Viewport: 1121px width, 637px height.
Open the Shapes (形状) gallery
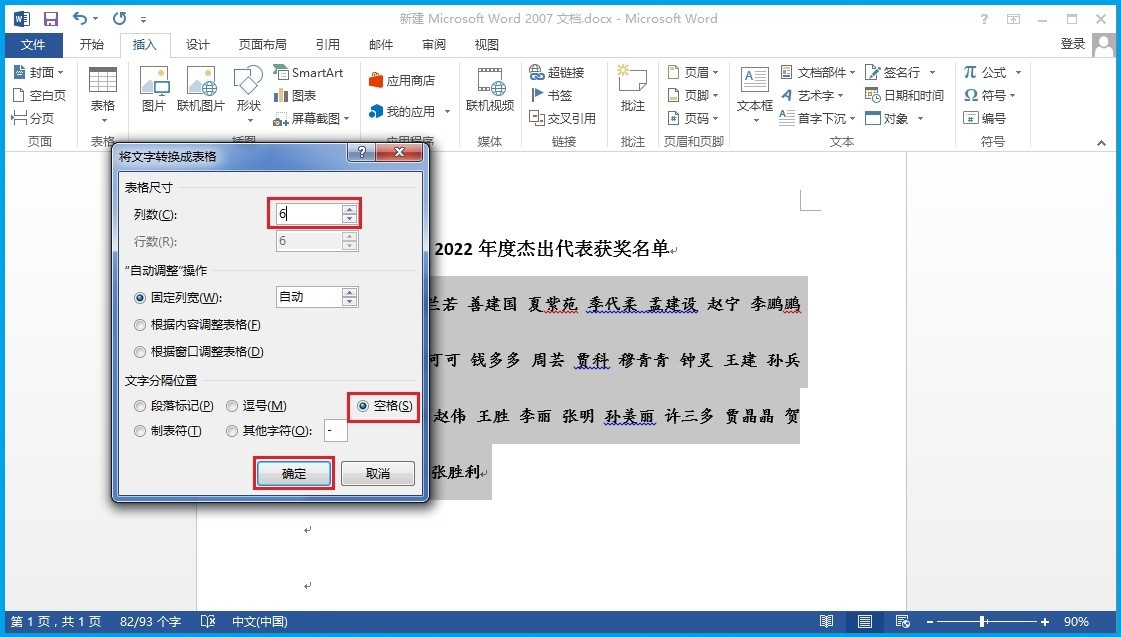pyautogui.click(x=248, y=93)
